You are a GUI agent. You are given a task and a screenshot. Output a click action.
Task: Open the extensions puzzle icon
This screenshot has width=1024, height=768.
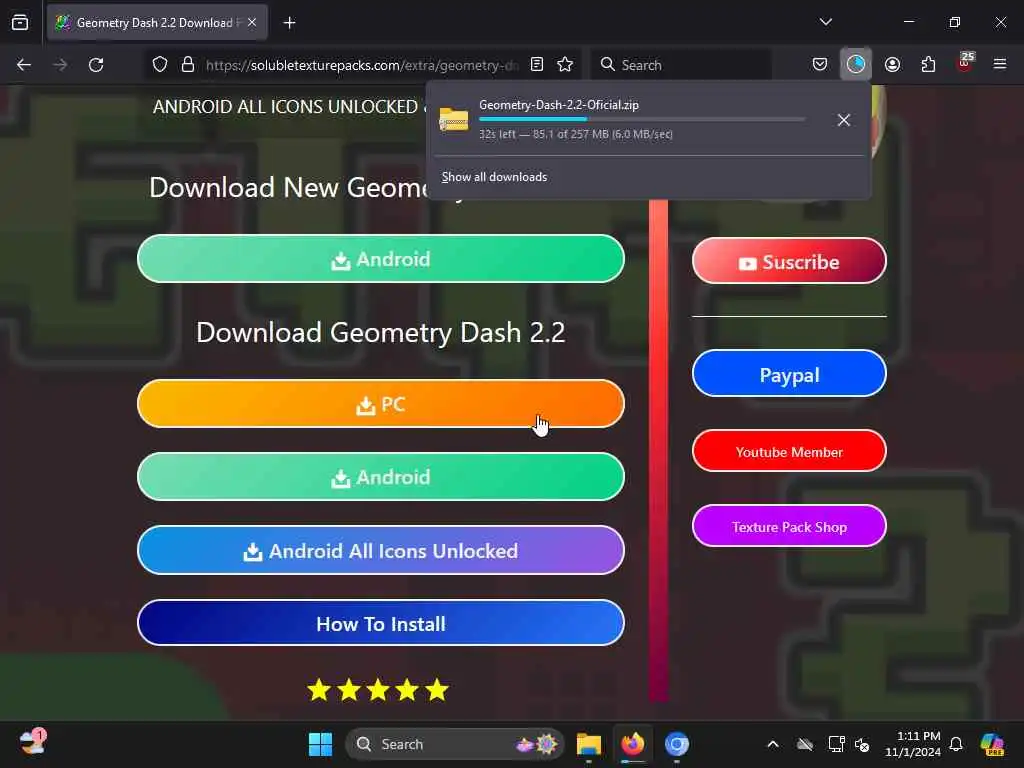tap(928, 64)
